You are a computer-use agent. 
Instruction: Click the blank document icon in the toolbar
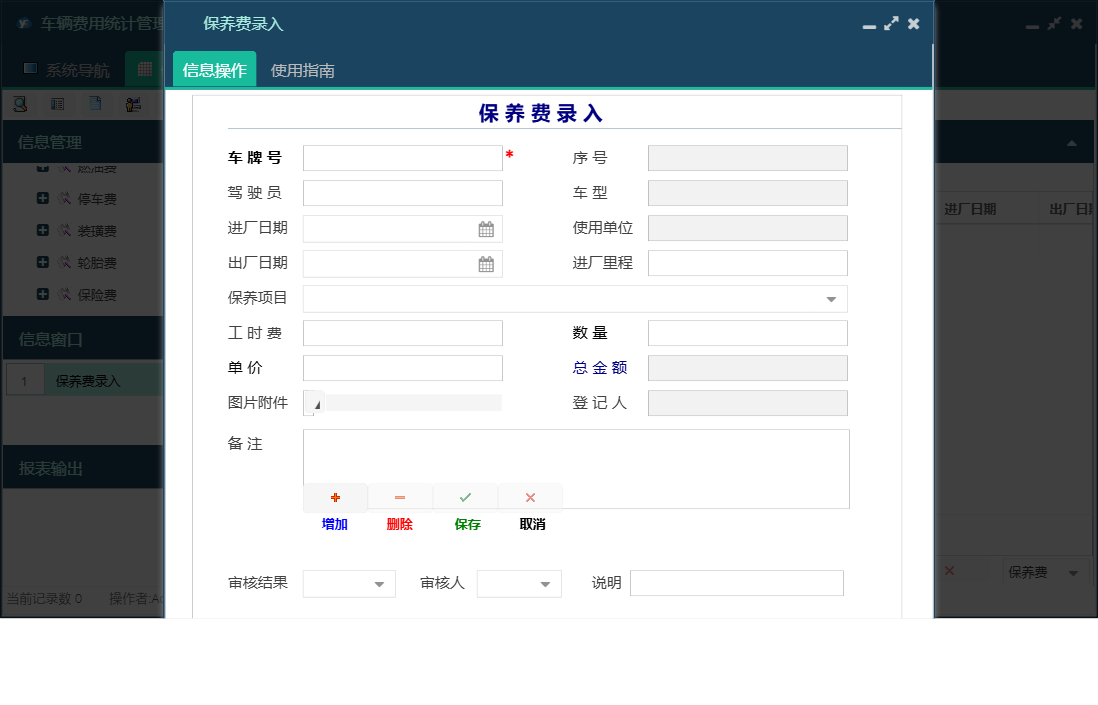pyautogui.click(x=96, y=103)
